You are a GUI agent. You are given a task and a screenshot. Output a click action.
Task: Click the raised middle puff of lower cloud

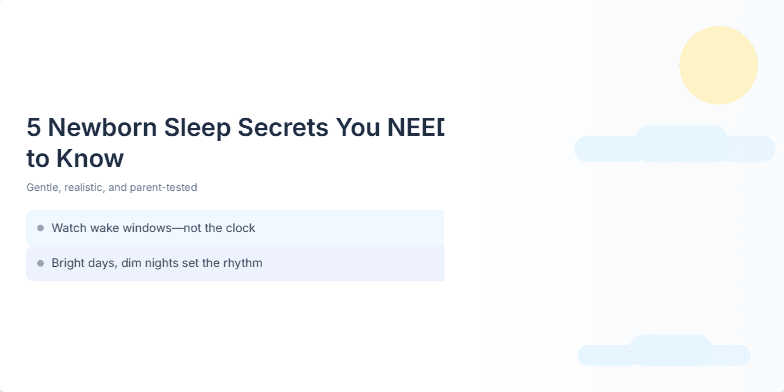pos(670,350)
